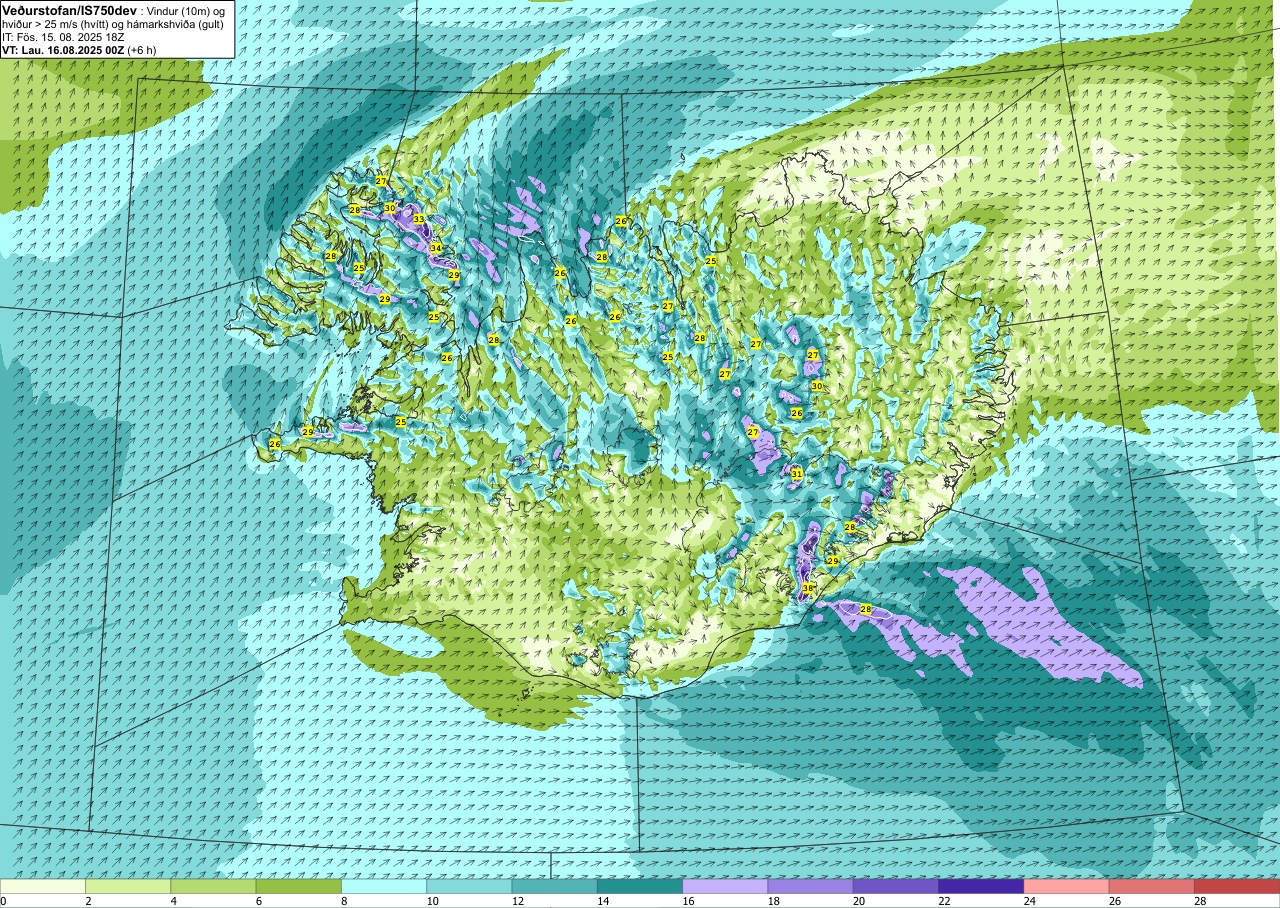Click the legend scale tick label '0'
The image size is (1280, 908).
(3, 901)
